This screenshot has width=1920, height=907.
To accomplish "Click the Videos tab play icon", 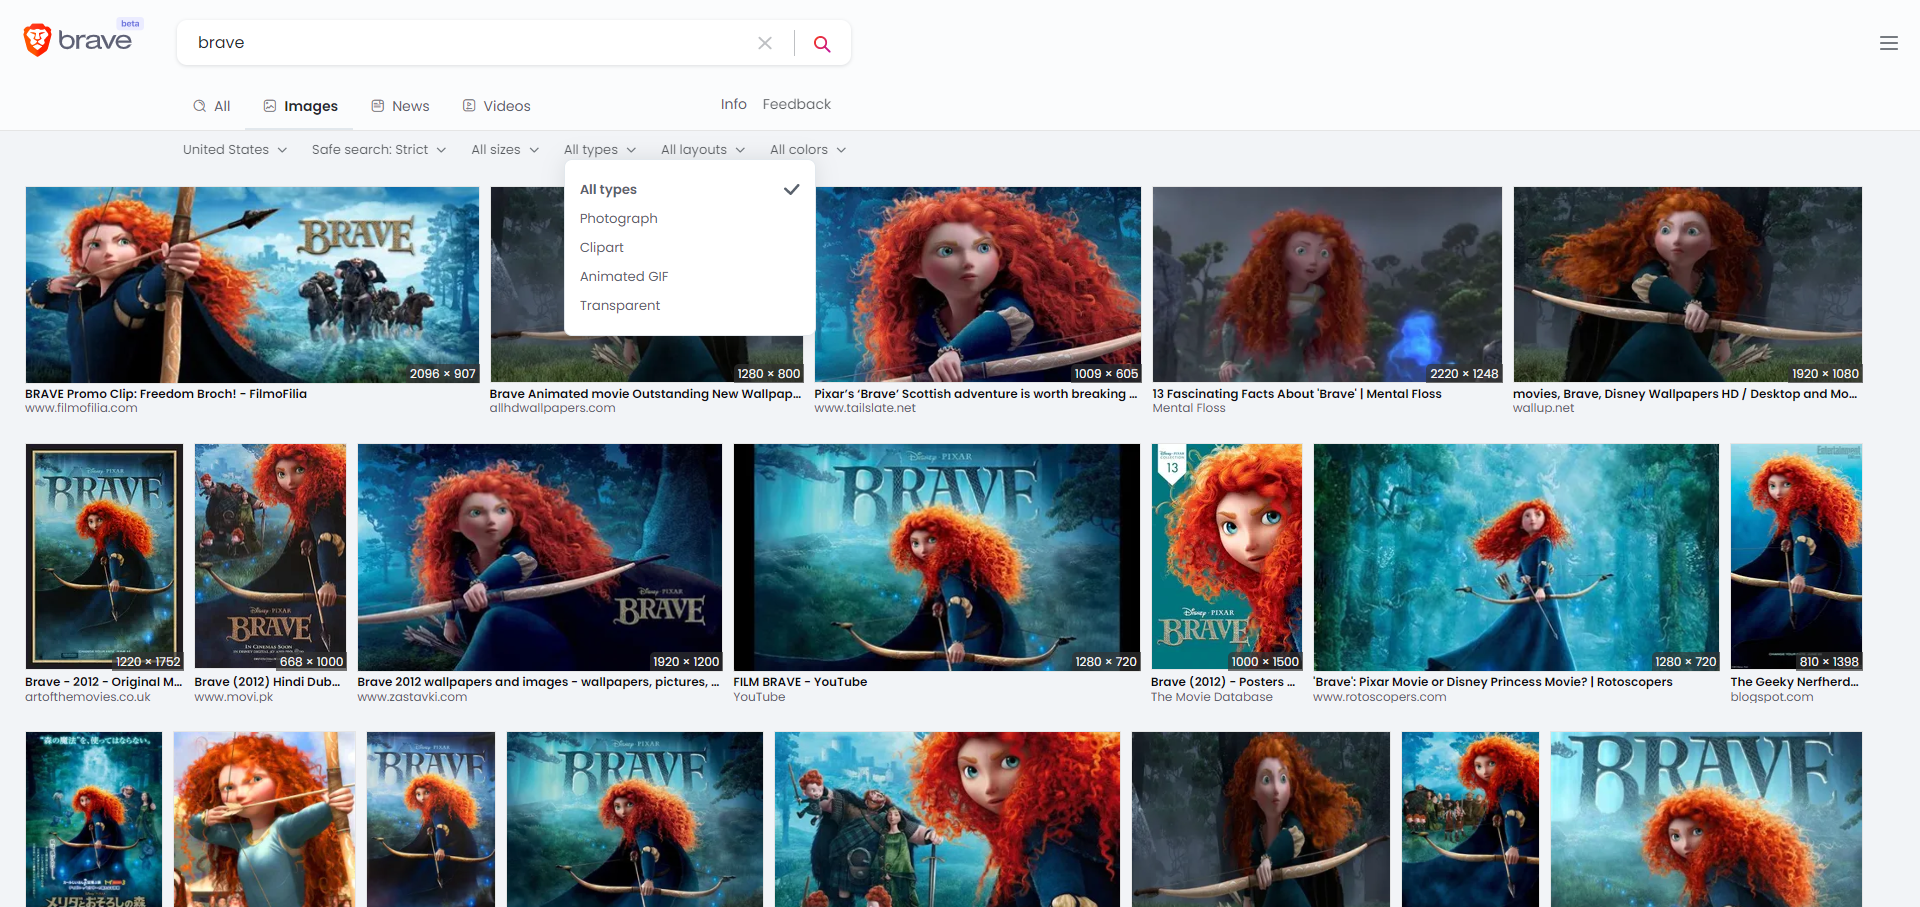I will 469,106.
